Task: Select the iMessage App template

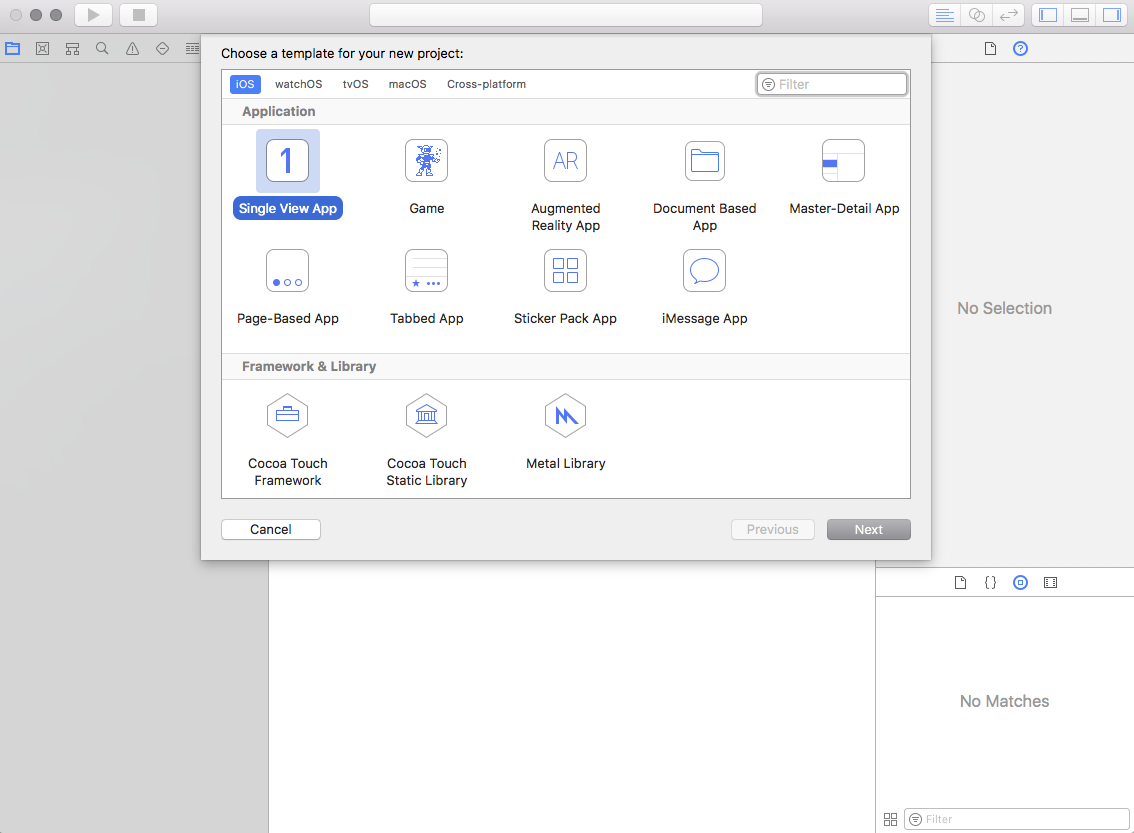Action: (704, 288)
